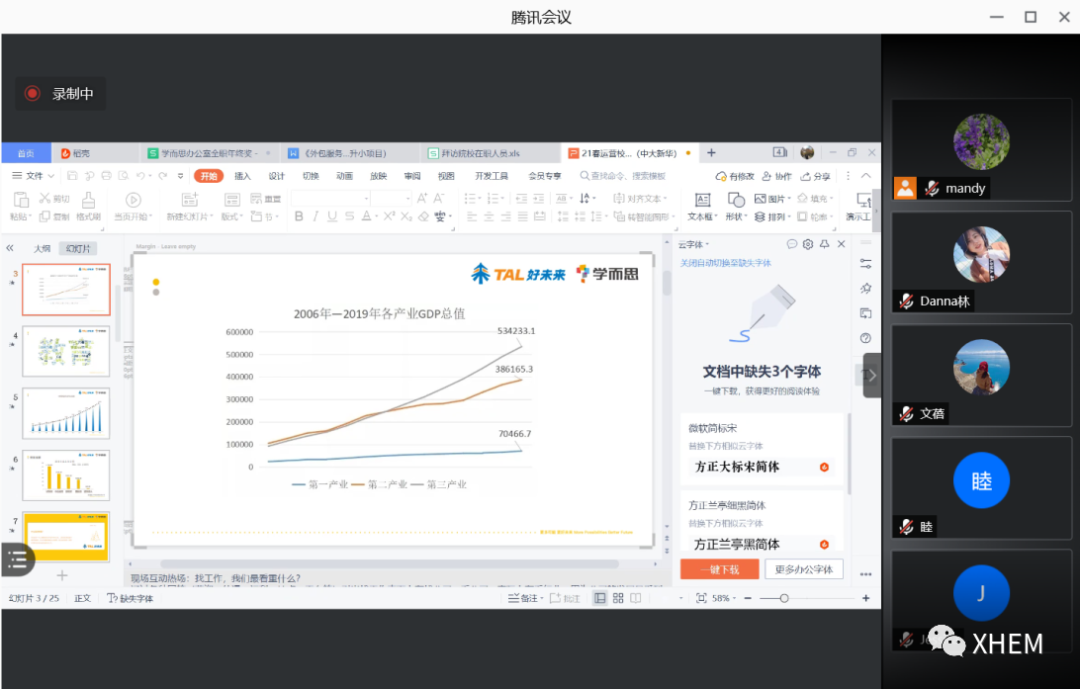Collapse the slide thumbnail panel
The image size is (1080, 689).
(x=10, y=248)
